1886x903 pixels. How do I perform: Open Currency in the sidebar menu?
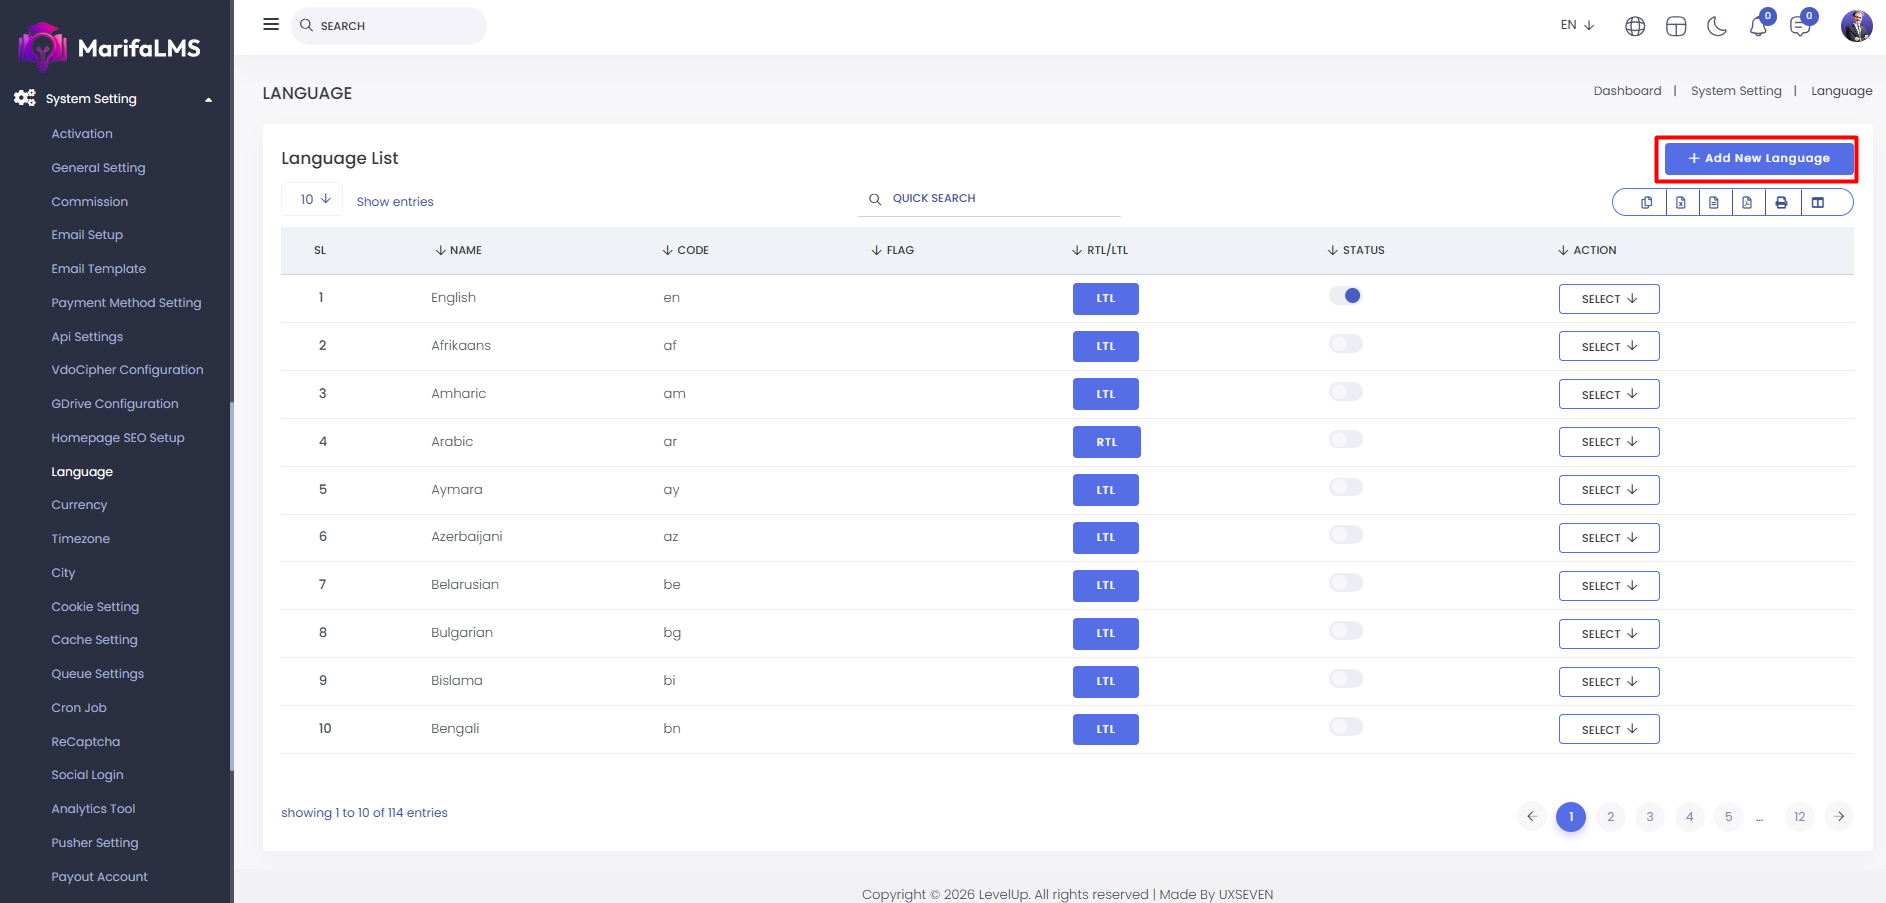pos(79,505)
